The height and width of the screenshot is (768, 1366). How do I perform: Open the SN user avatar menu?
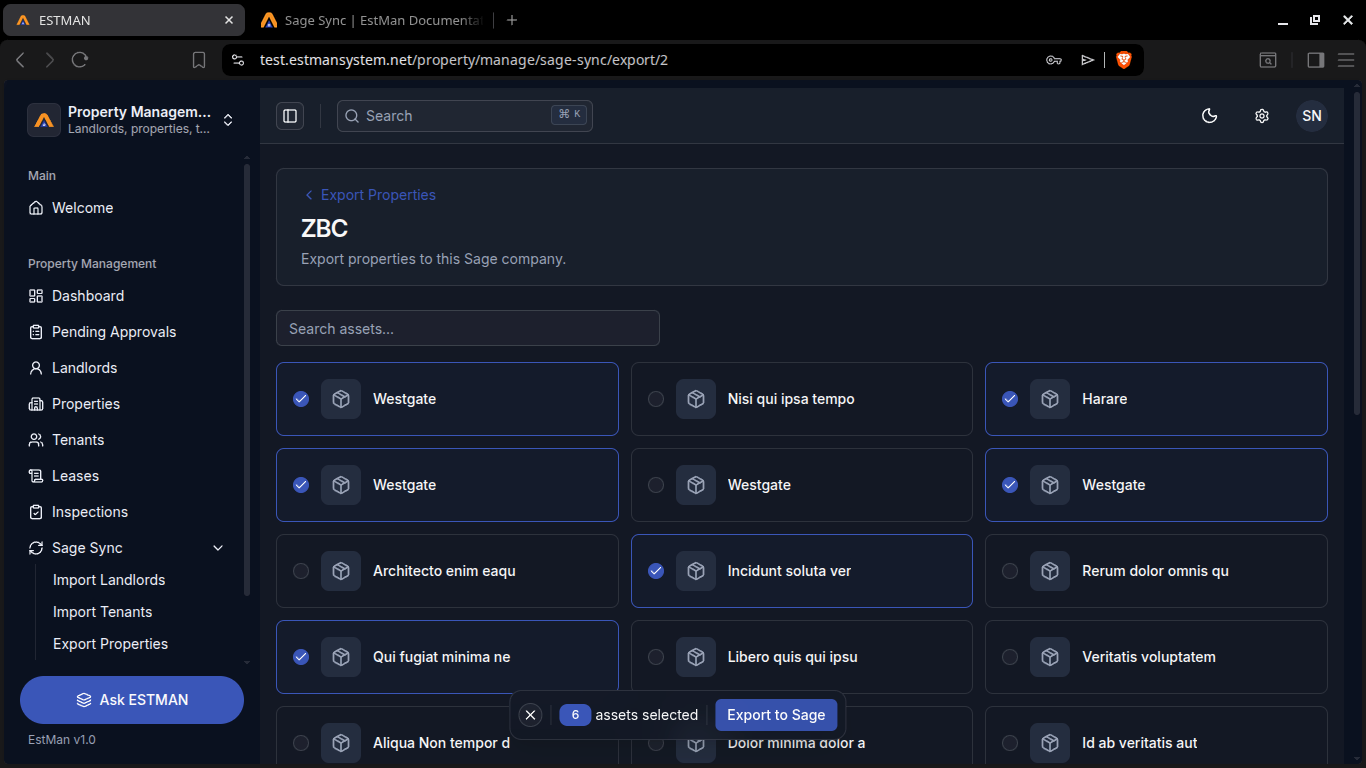(x=1312, y=116)
